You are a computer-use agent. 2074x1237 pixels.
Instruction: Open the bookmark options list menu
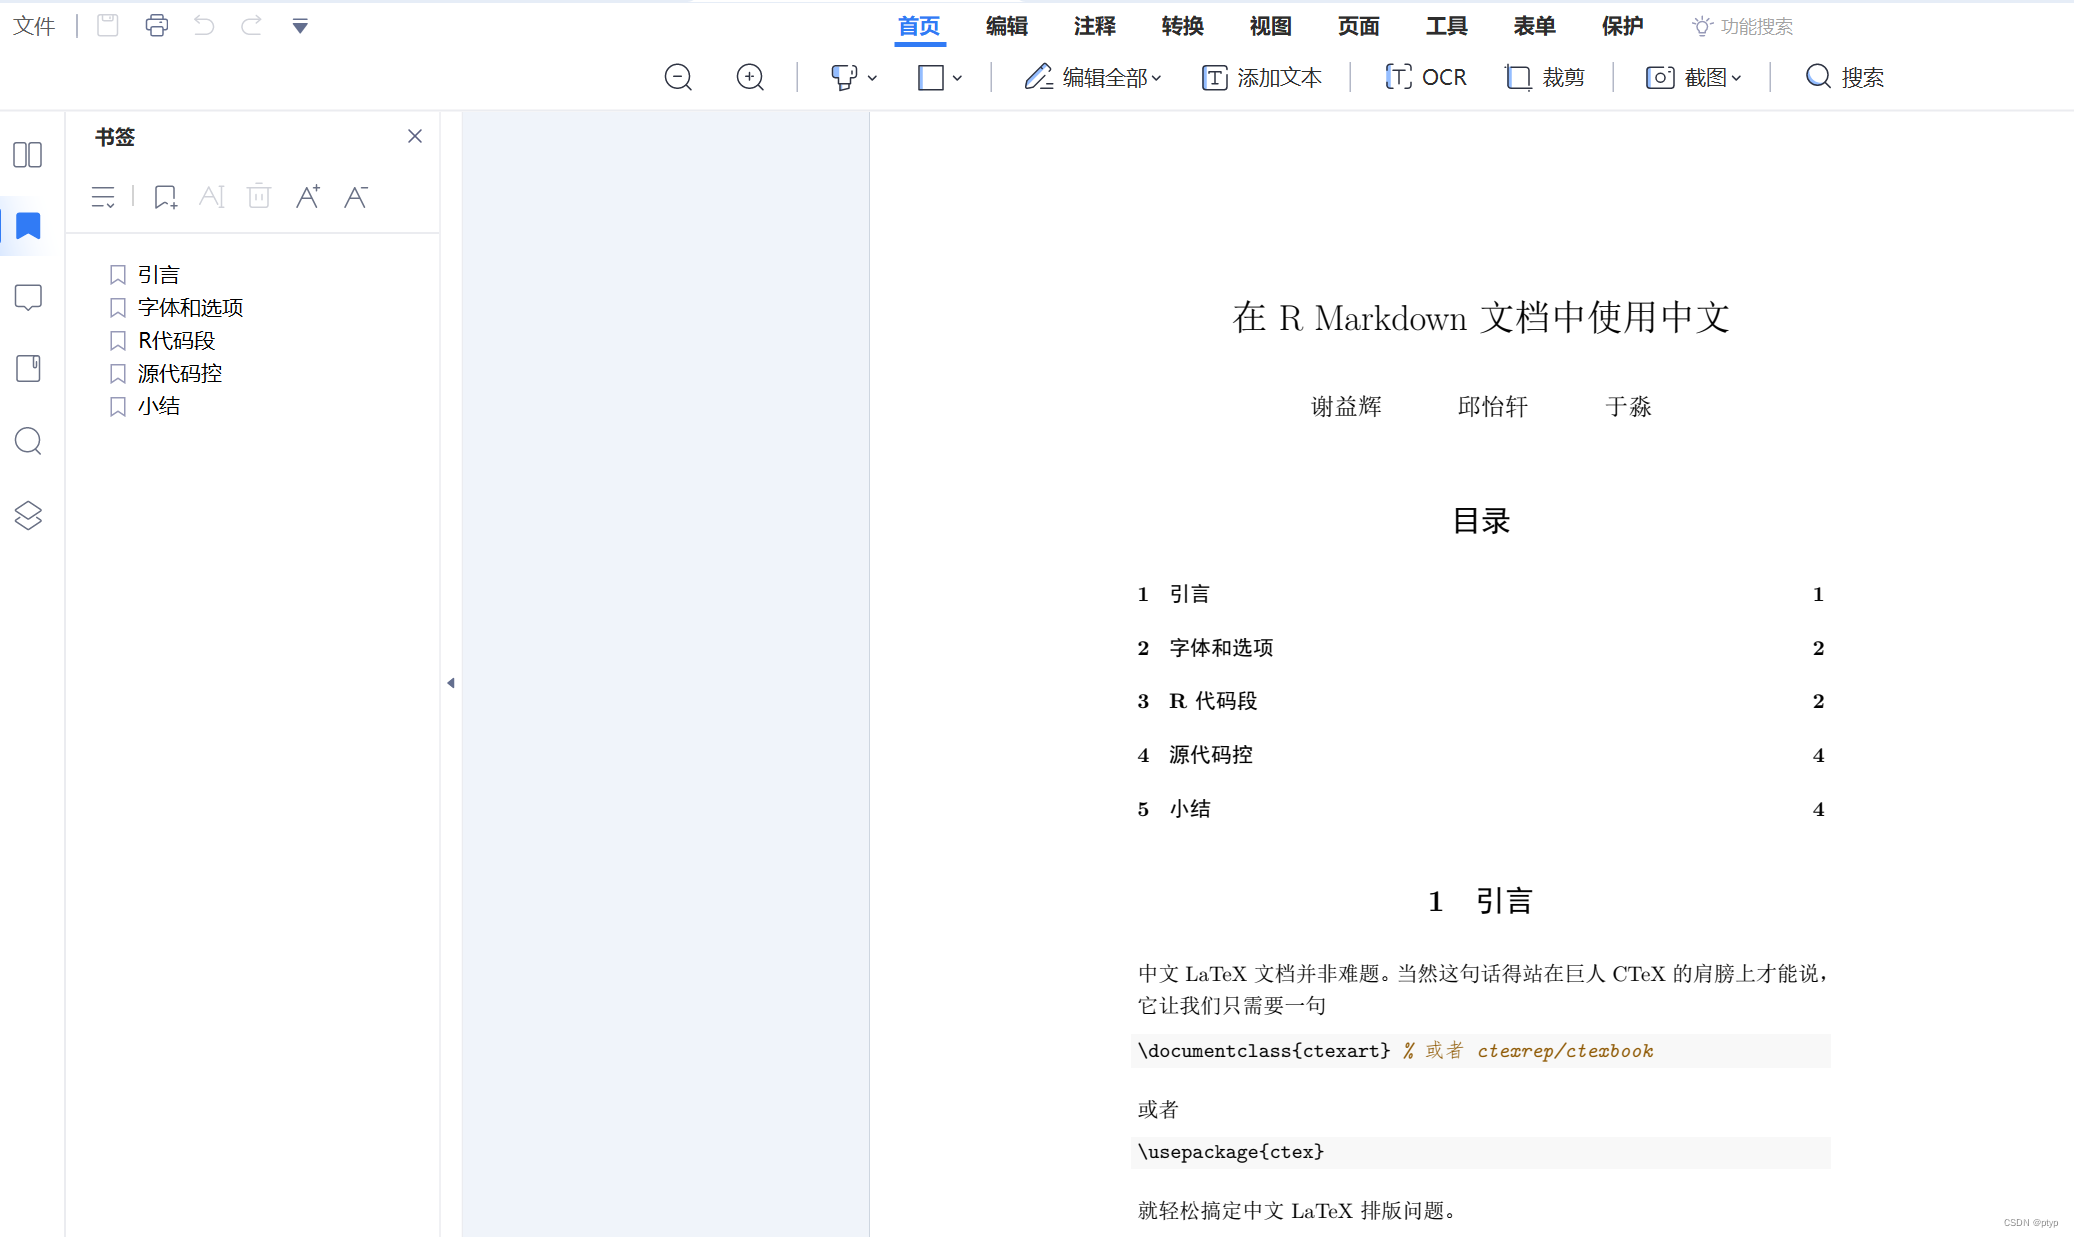click(x=103, y=197)
